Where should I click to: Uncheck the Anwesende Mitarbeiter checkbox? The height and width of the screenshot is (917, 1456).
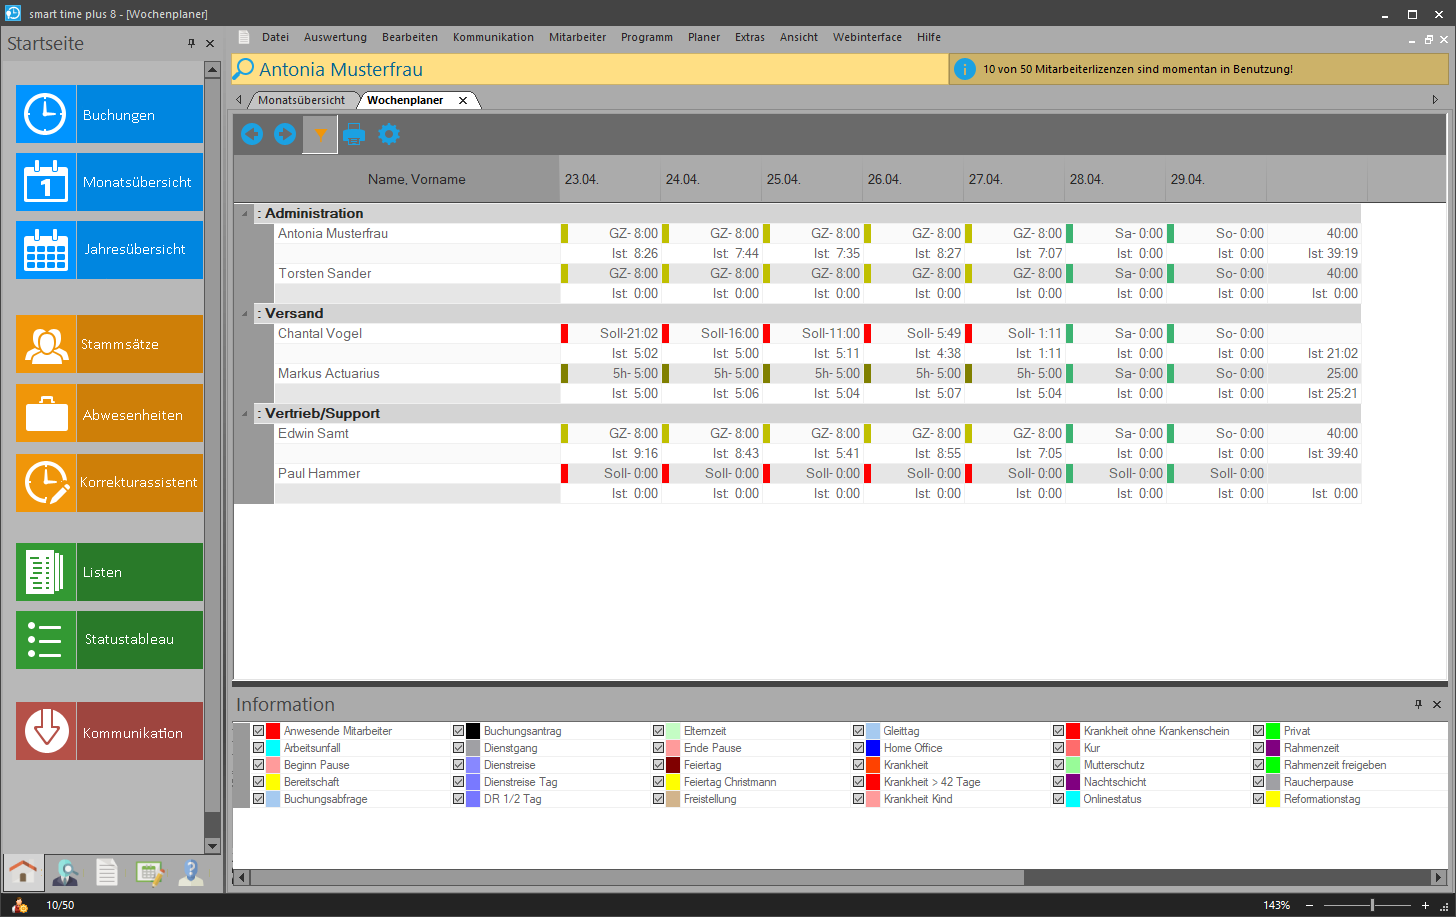[259, 731]
